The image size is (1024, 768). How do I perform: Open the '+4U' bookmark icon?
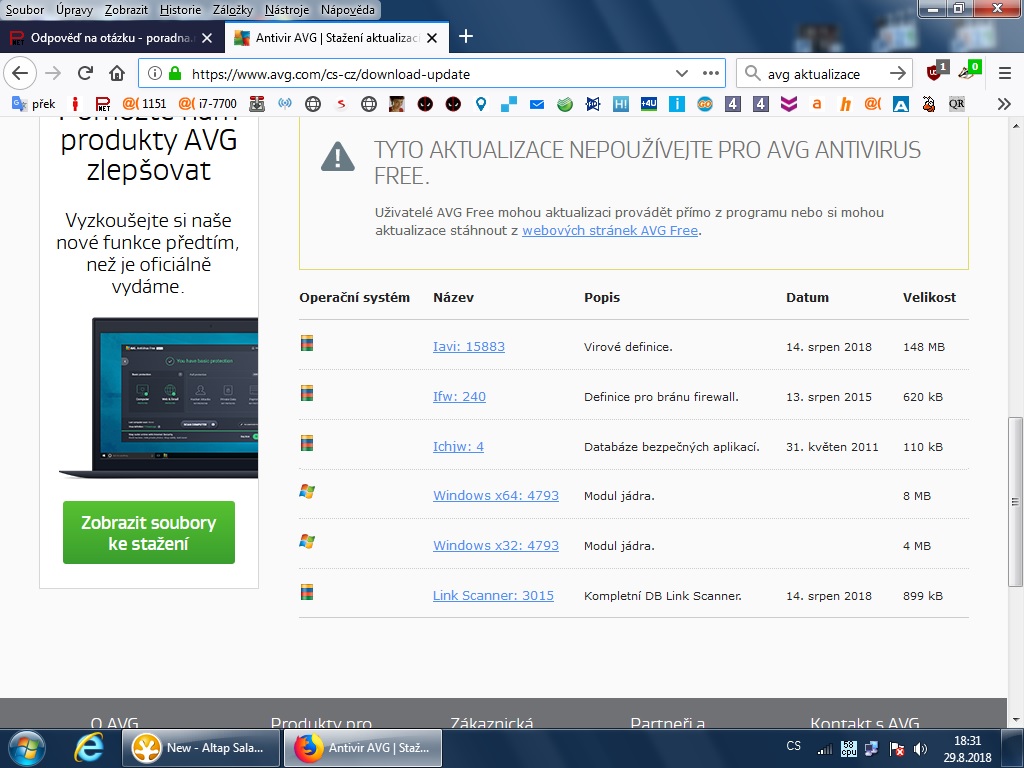(x=648, y=104)
